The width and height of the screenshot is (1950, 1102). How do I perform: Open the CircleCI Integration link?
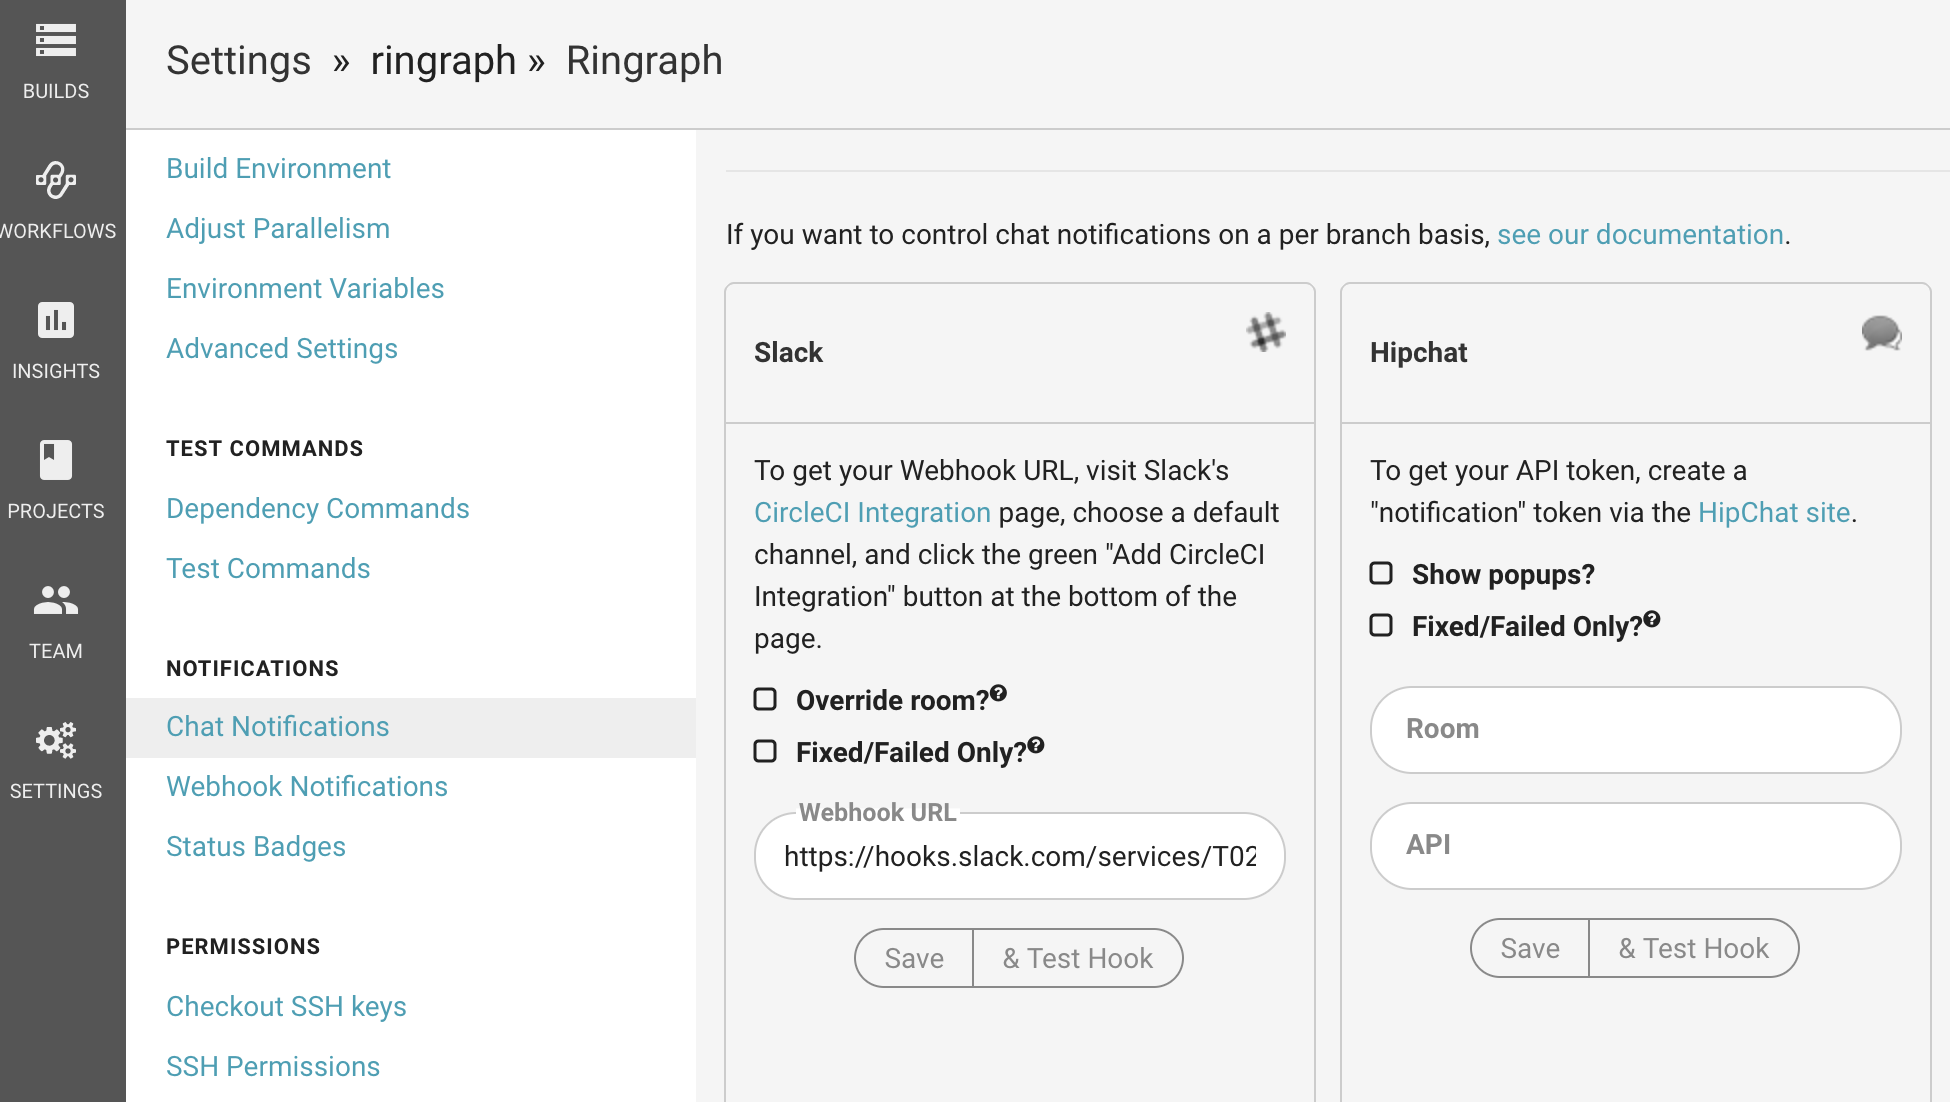(x=872, y=512)
